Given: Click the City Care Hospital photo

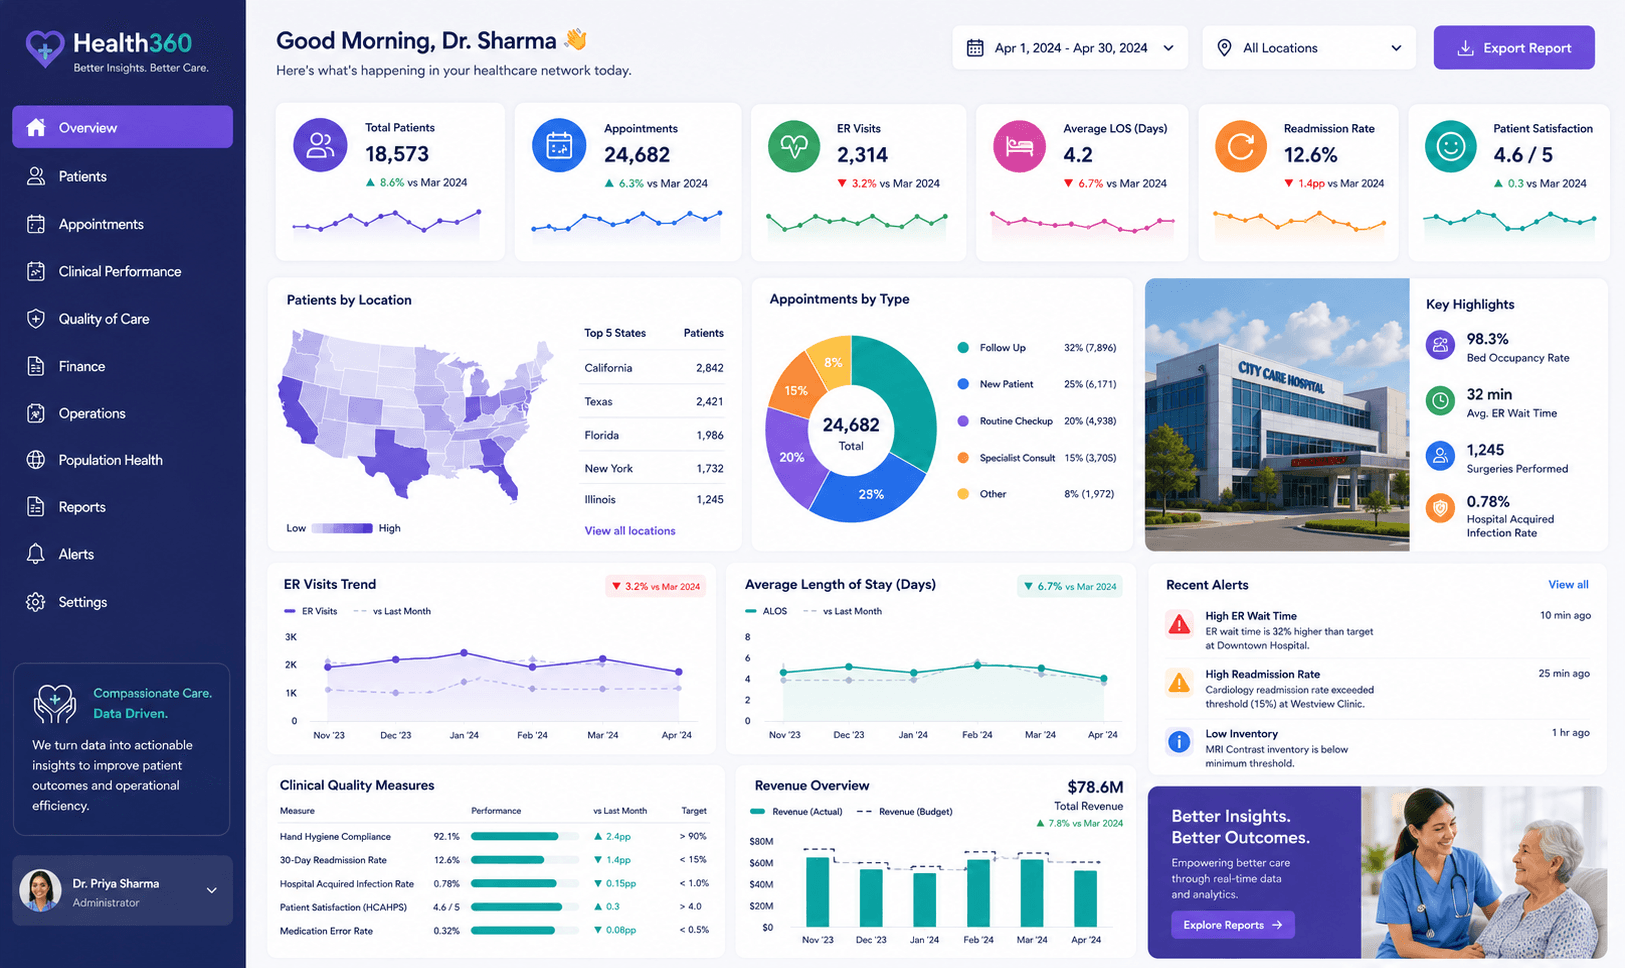Looking at the screenshot, I should [1277, 415].
